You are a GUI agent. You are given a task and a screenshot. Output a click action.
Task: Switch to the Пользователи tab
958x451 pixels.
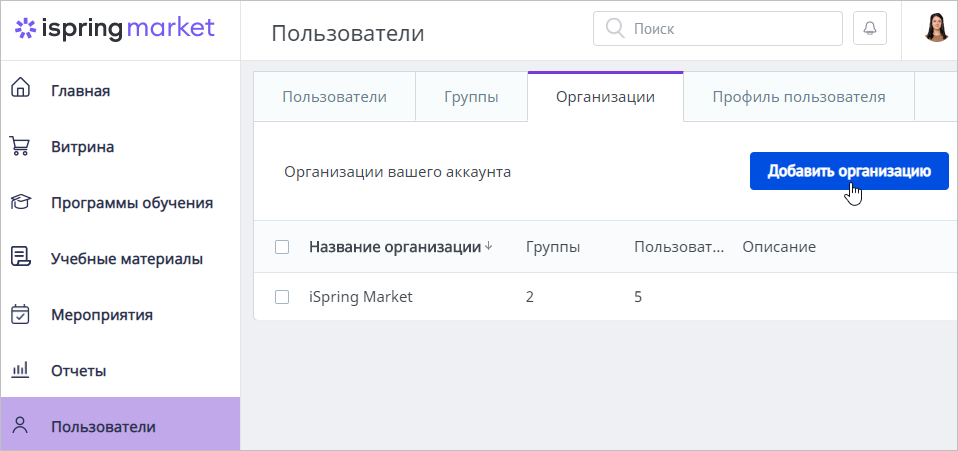click(334, 97)
